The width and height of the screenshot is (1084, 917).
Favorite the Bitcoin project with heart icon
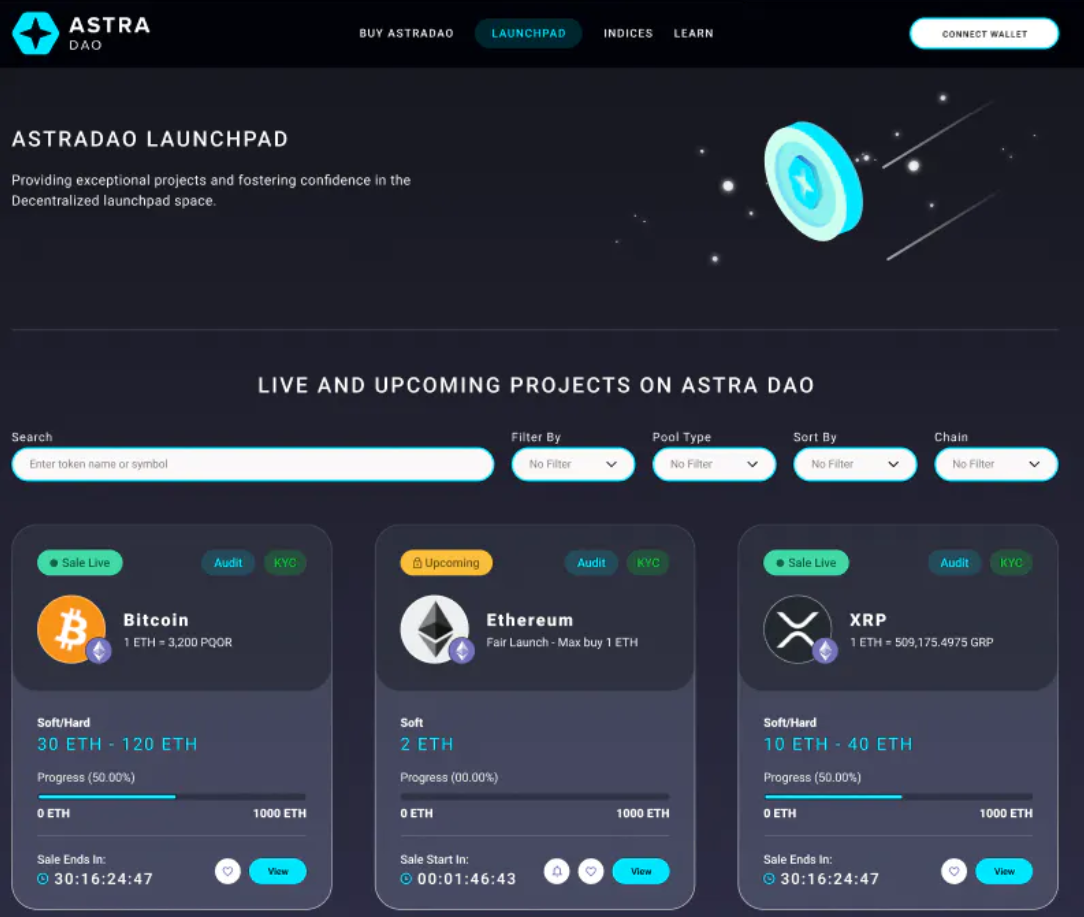[228, 871]
